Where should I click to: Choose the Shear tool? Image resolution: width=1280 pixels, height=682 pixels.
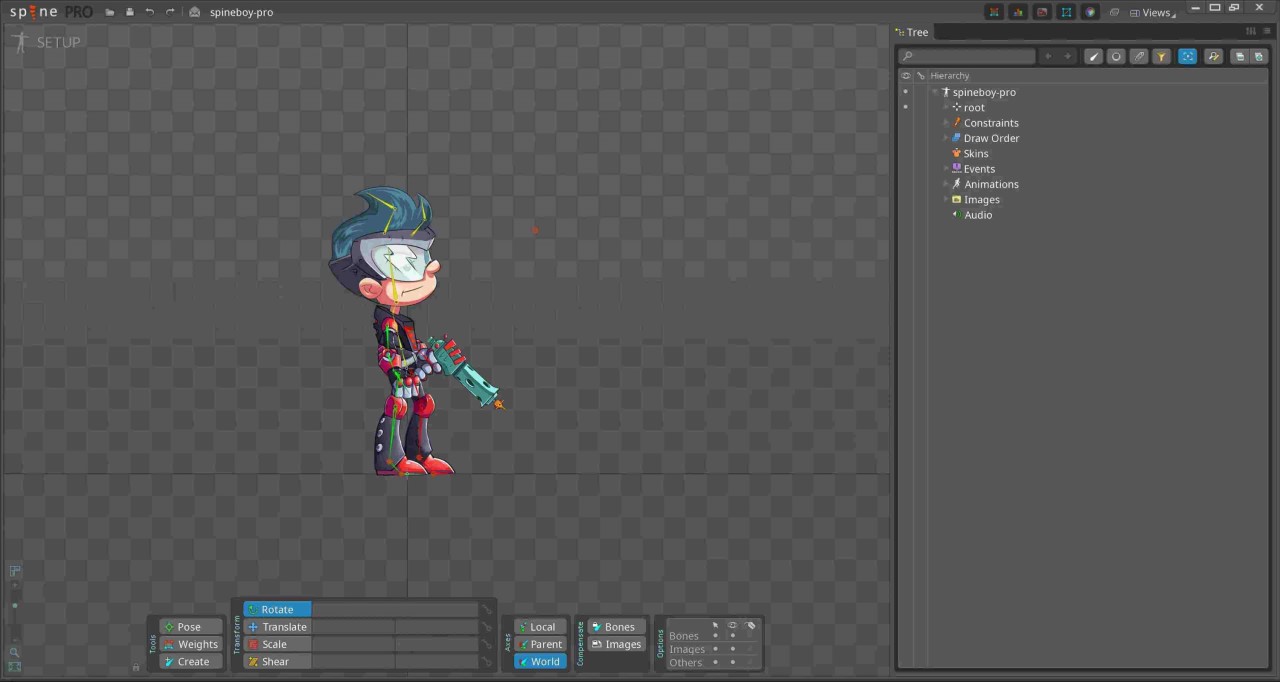click(274, 661)
